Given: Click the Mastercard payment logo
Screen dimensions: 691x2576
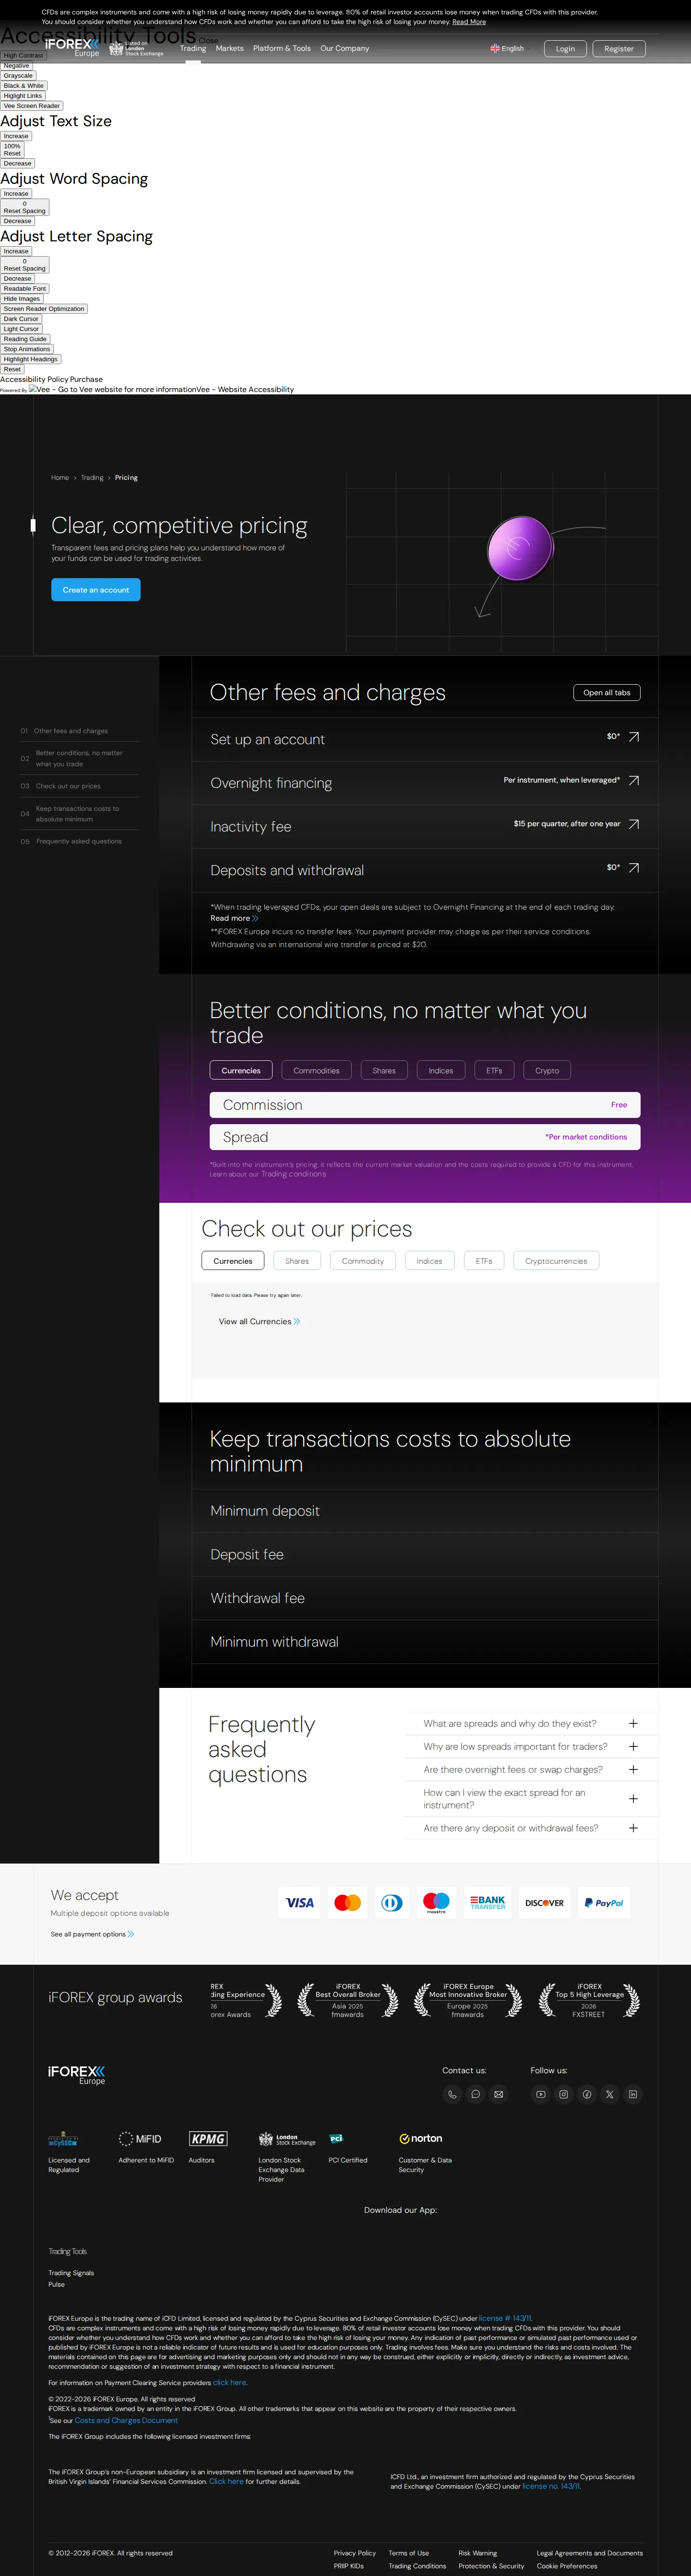Looking at the screenshot, I should pyautogui.click(x=348, y=1903).
